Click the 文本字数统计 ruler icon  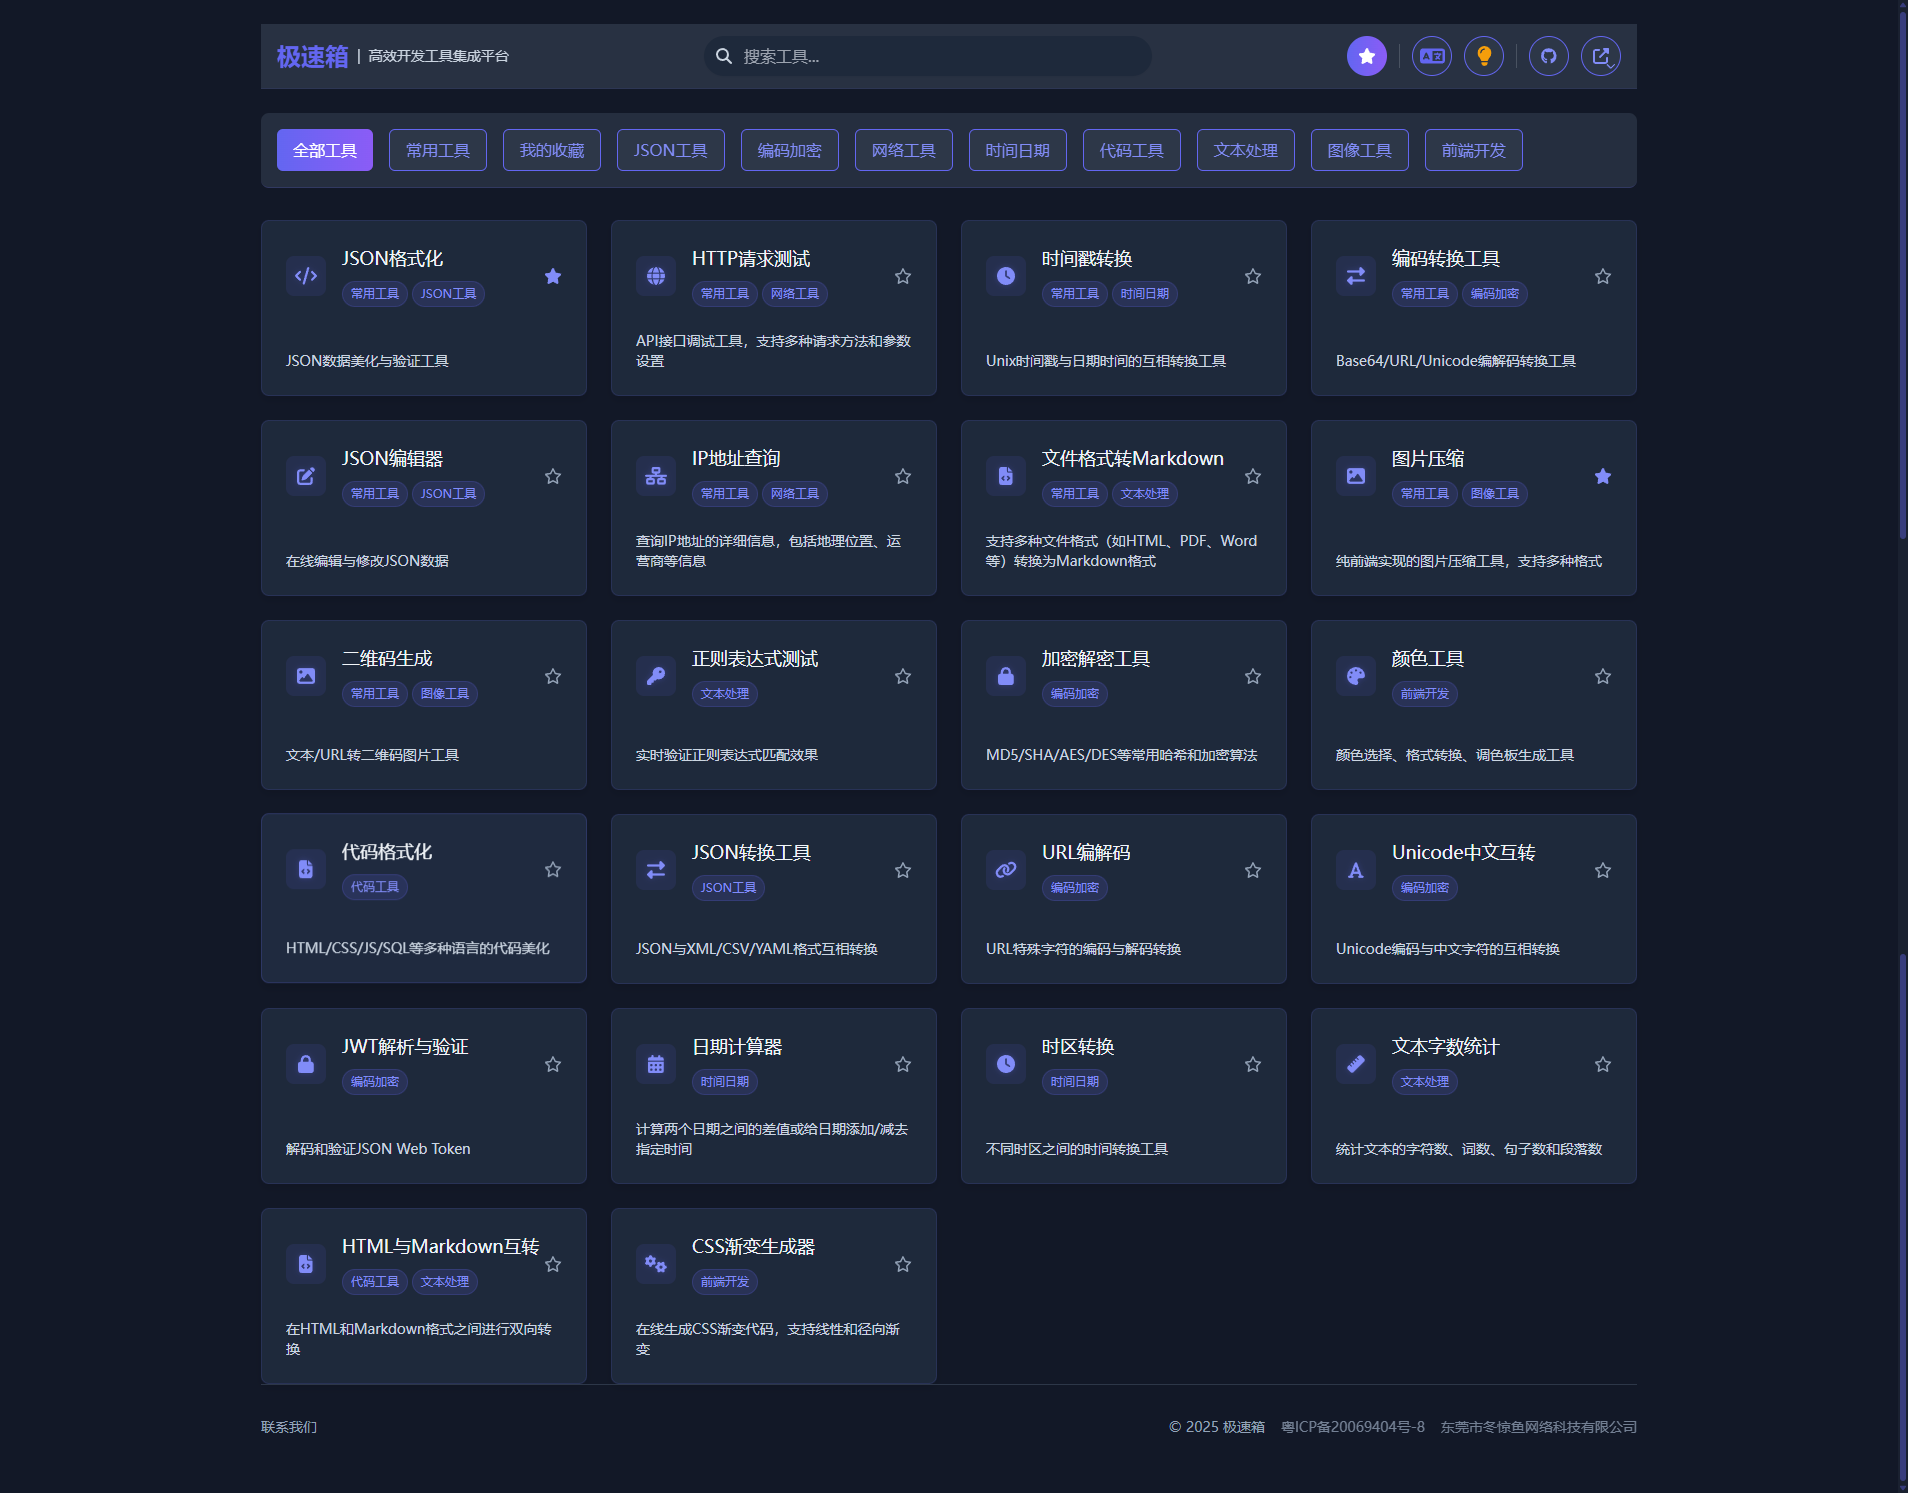[1356, 1064]
